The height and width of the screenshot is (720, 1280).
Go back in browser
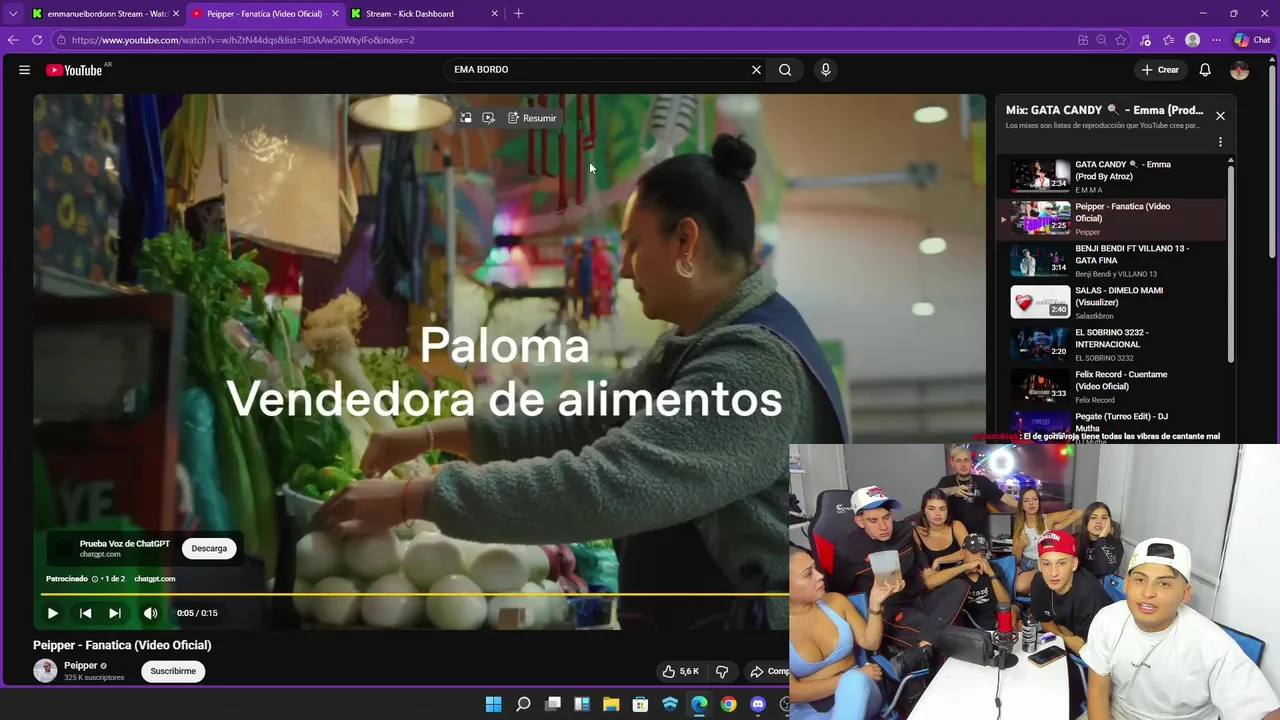click(13, 40)
